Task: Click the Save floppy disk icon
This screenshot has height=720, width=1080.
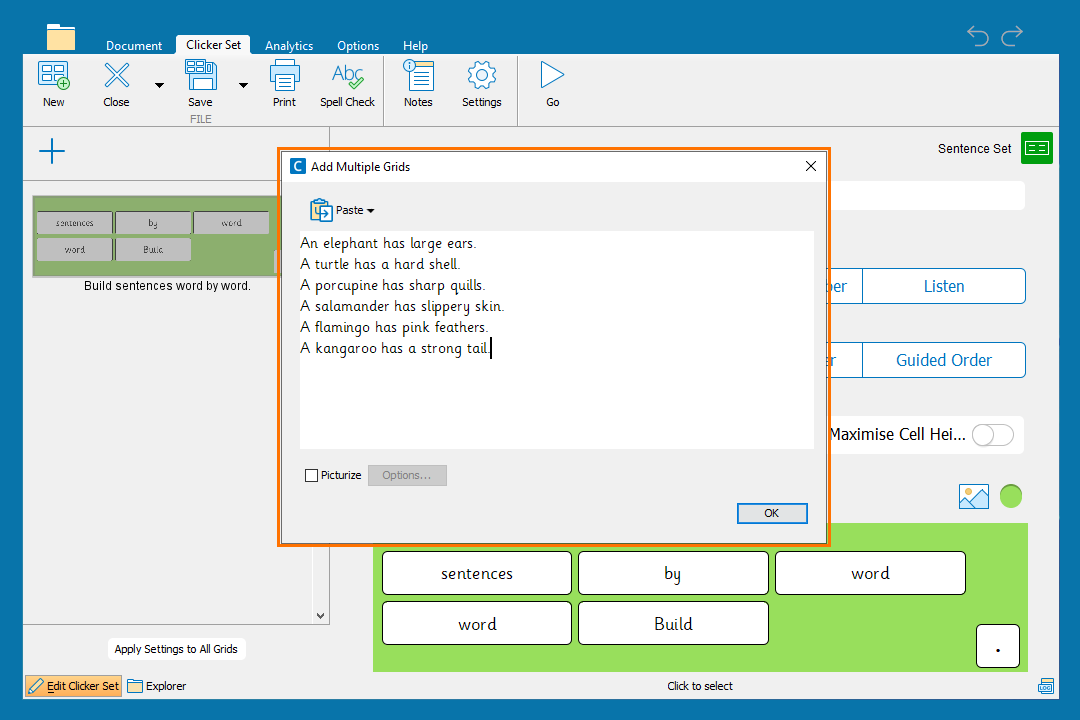Action: 200,77
